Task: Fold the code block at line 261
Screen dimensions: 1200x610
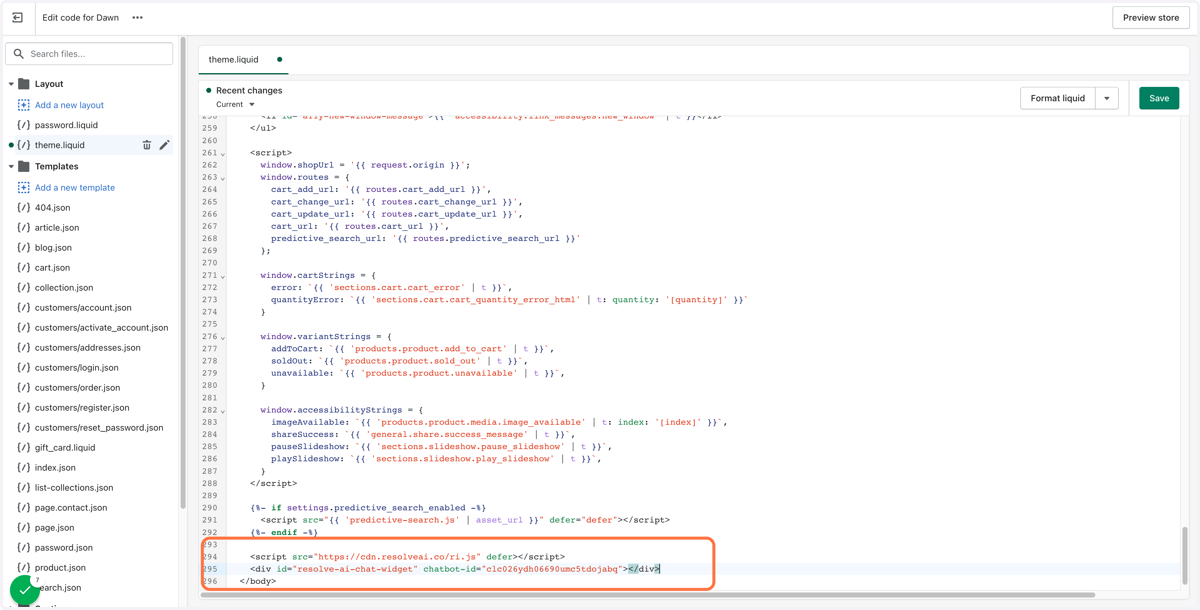Action: [223, 154]
